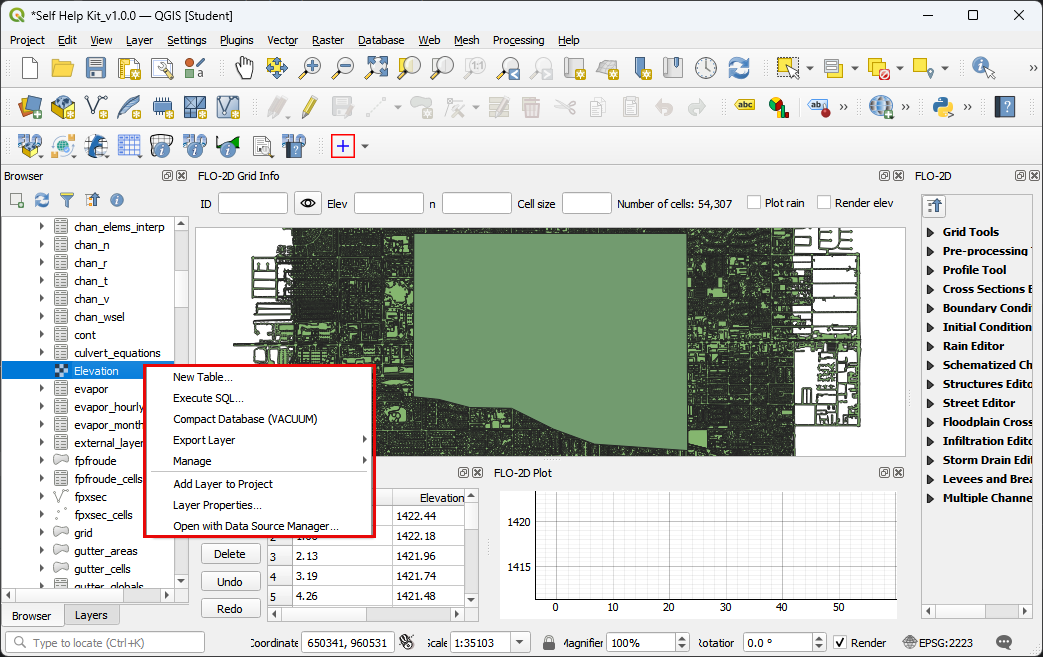Click the Save Project floppy disk icon
This screenshot has width=1043, height=657.
(x=96, y=68)
